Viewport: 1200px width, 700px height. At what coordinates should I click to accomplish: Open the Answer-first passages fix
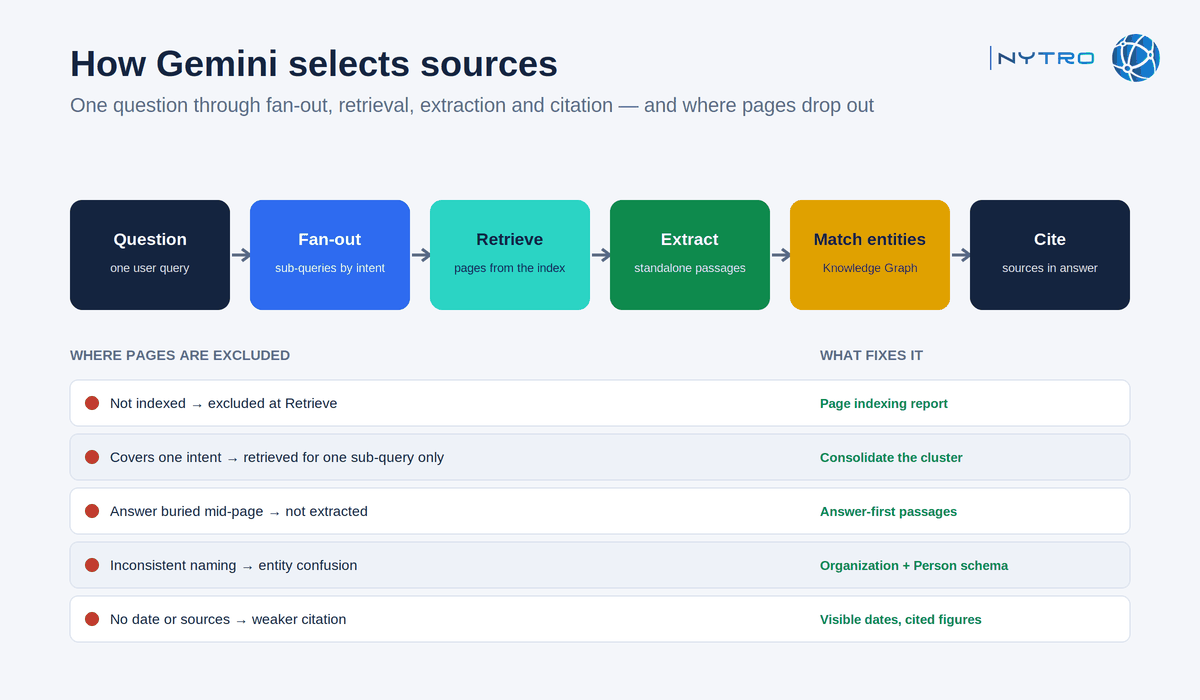pos(888,511)
